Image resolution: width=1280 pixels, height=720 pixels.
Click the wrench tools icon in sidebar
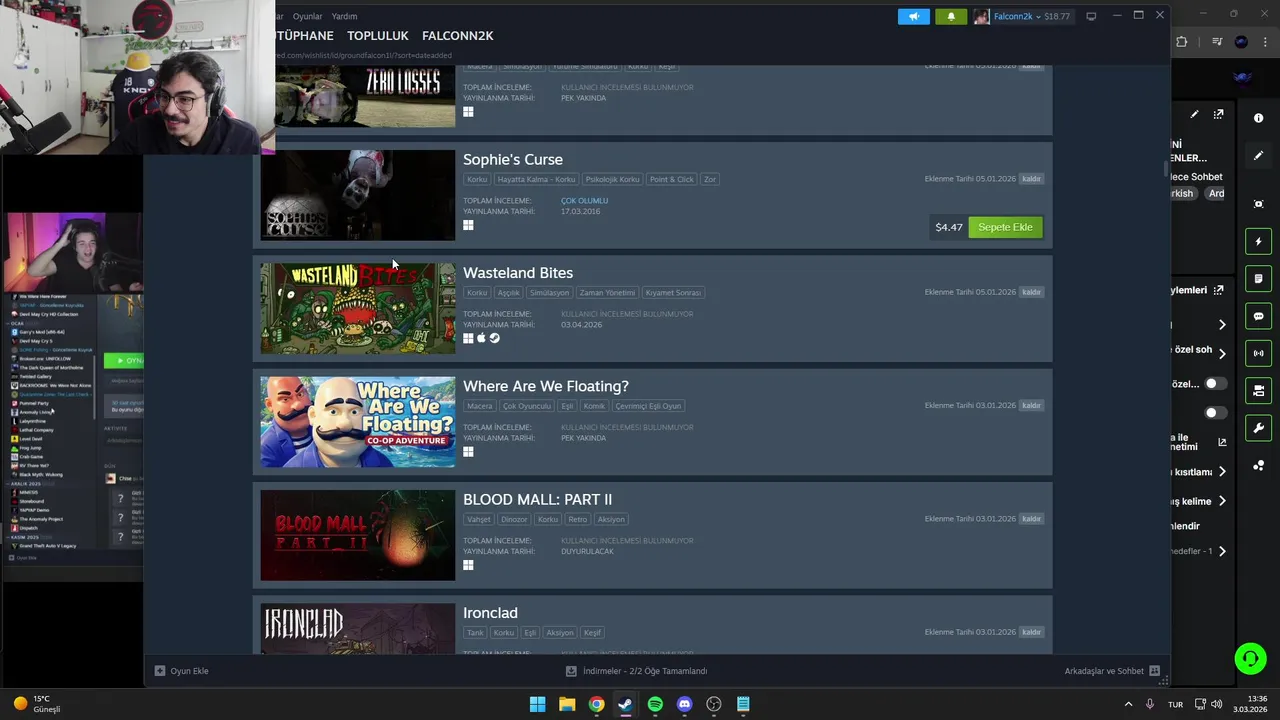1258,428
